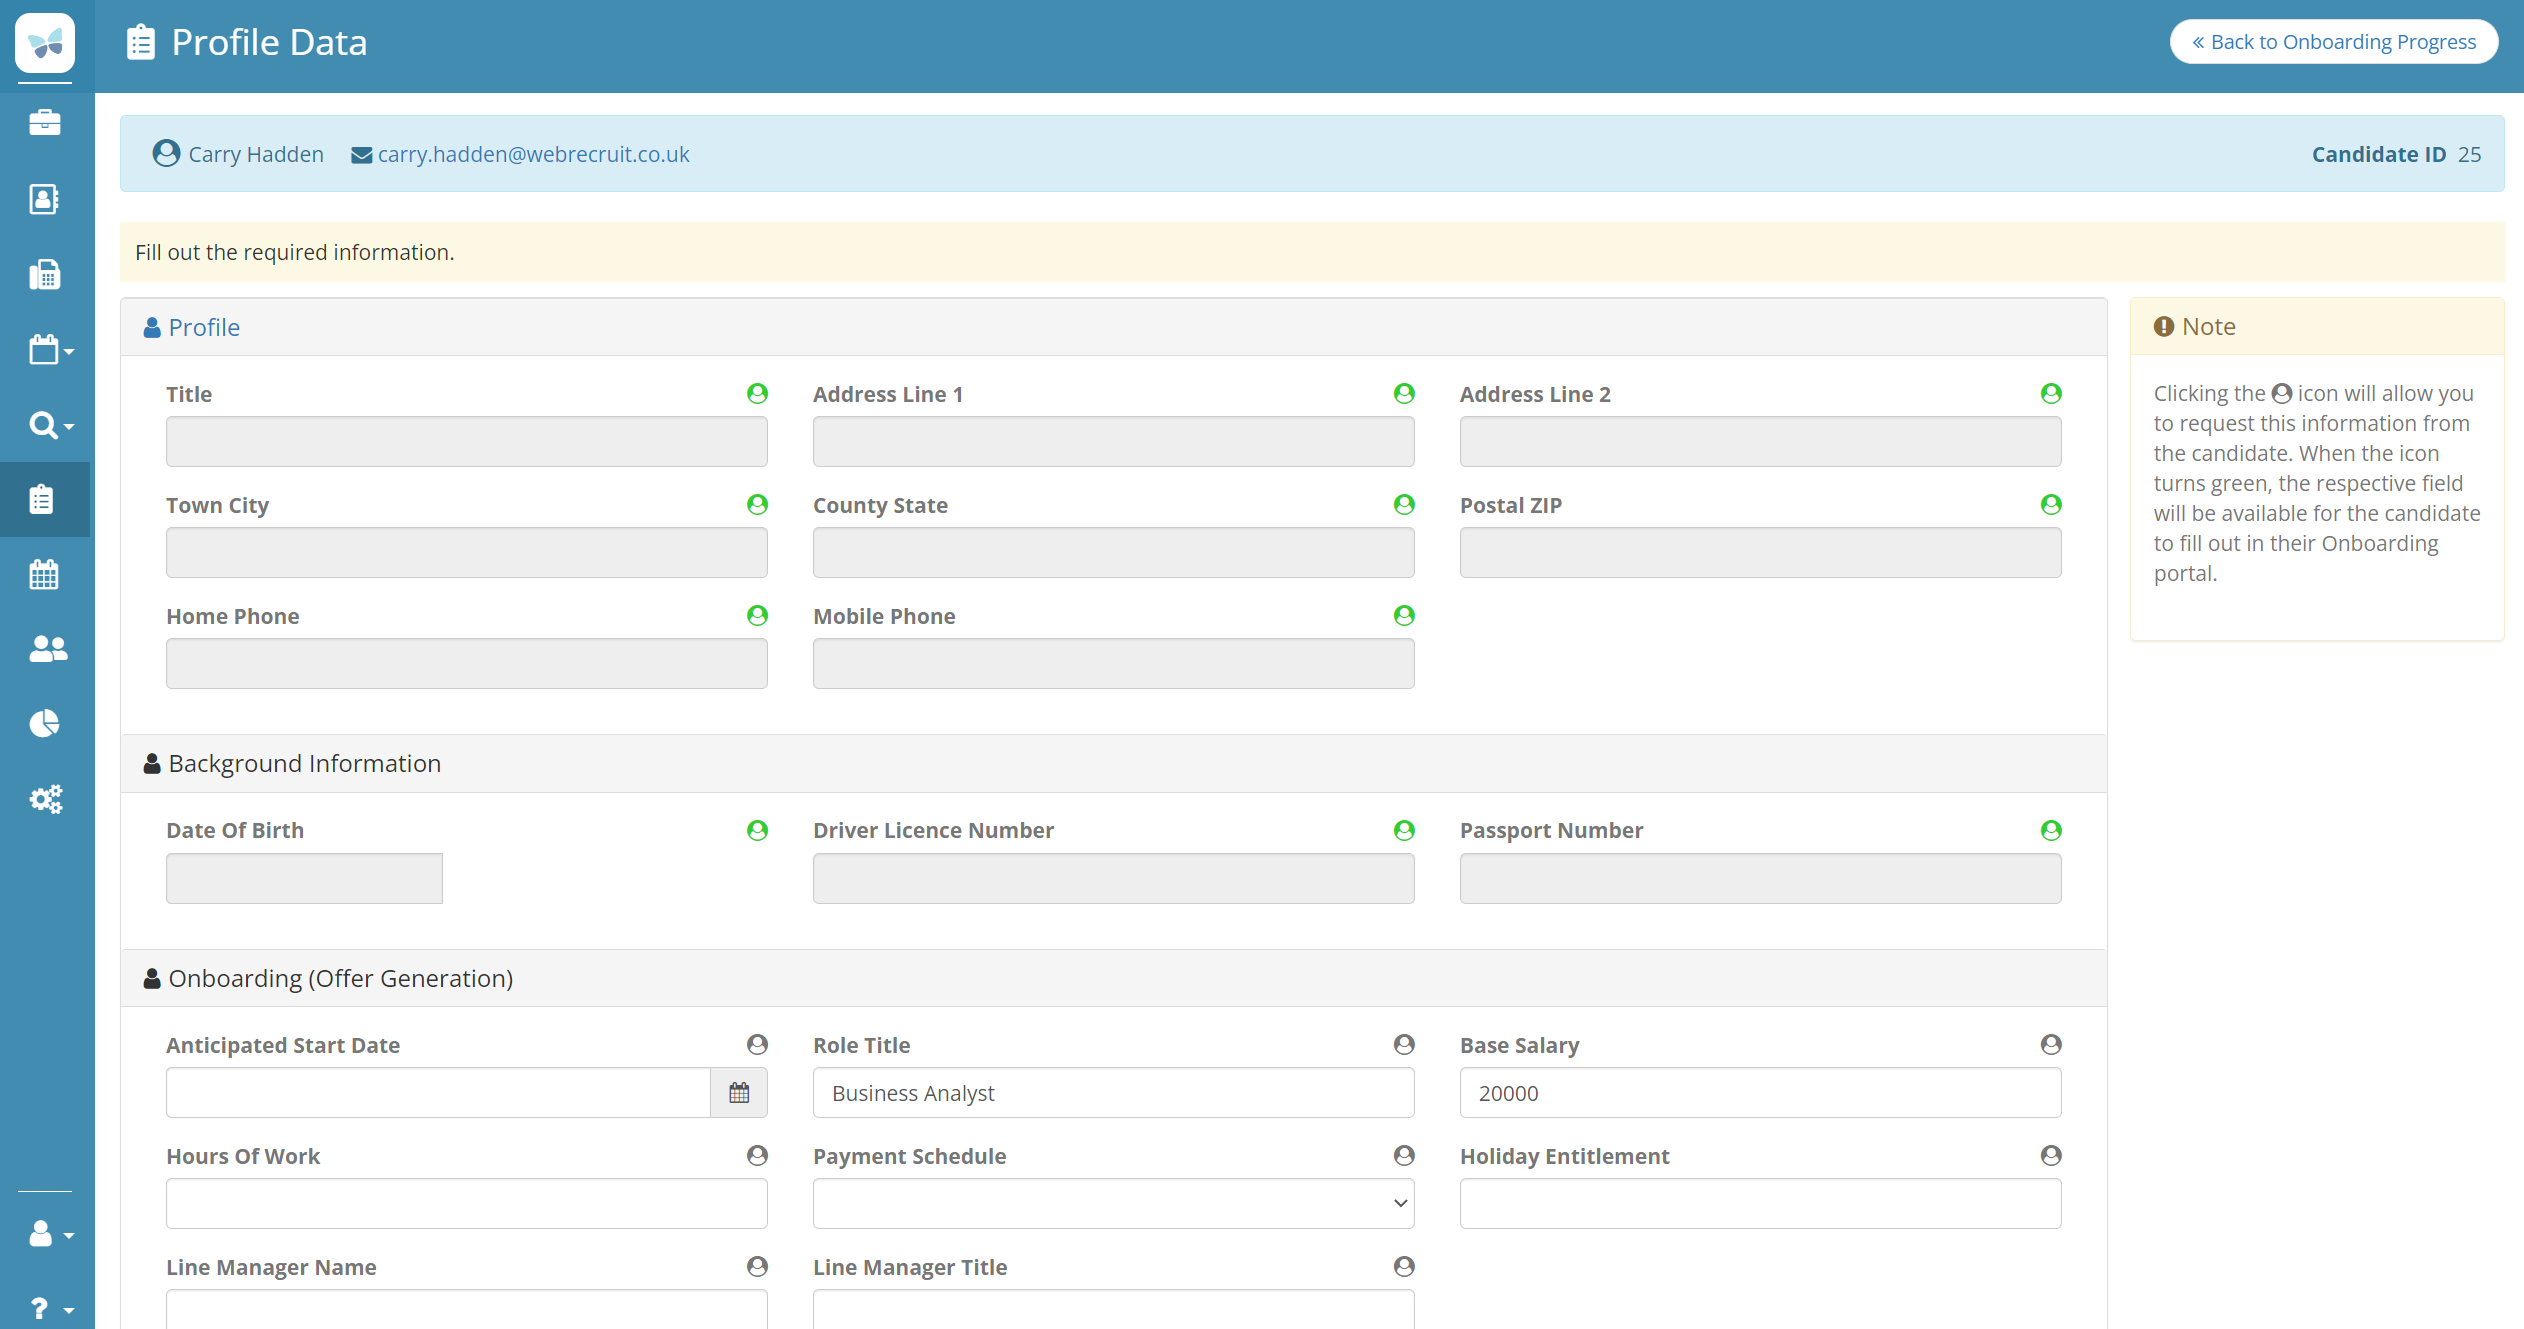Click the group of people sidebar icon
The image size is (2524, 1329).
pyautogui.click(x=47, y=649)
